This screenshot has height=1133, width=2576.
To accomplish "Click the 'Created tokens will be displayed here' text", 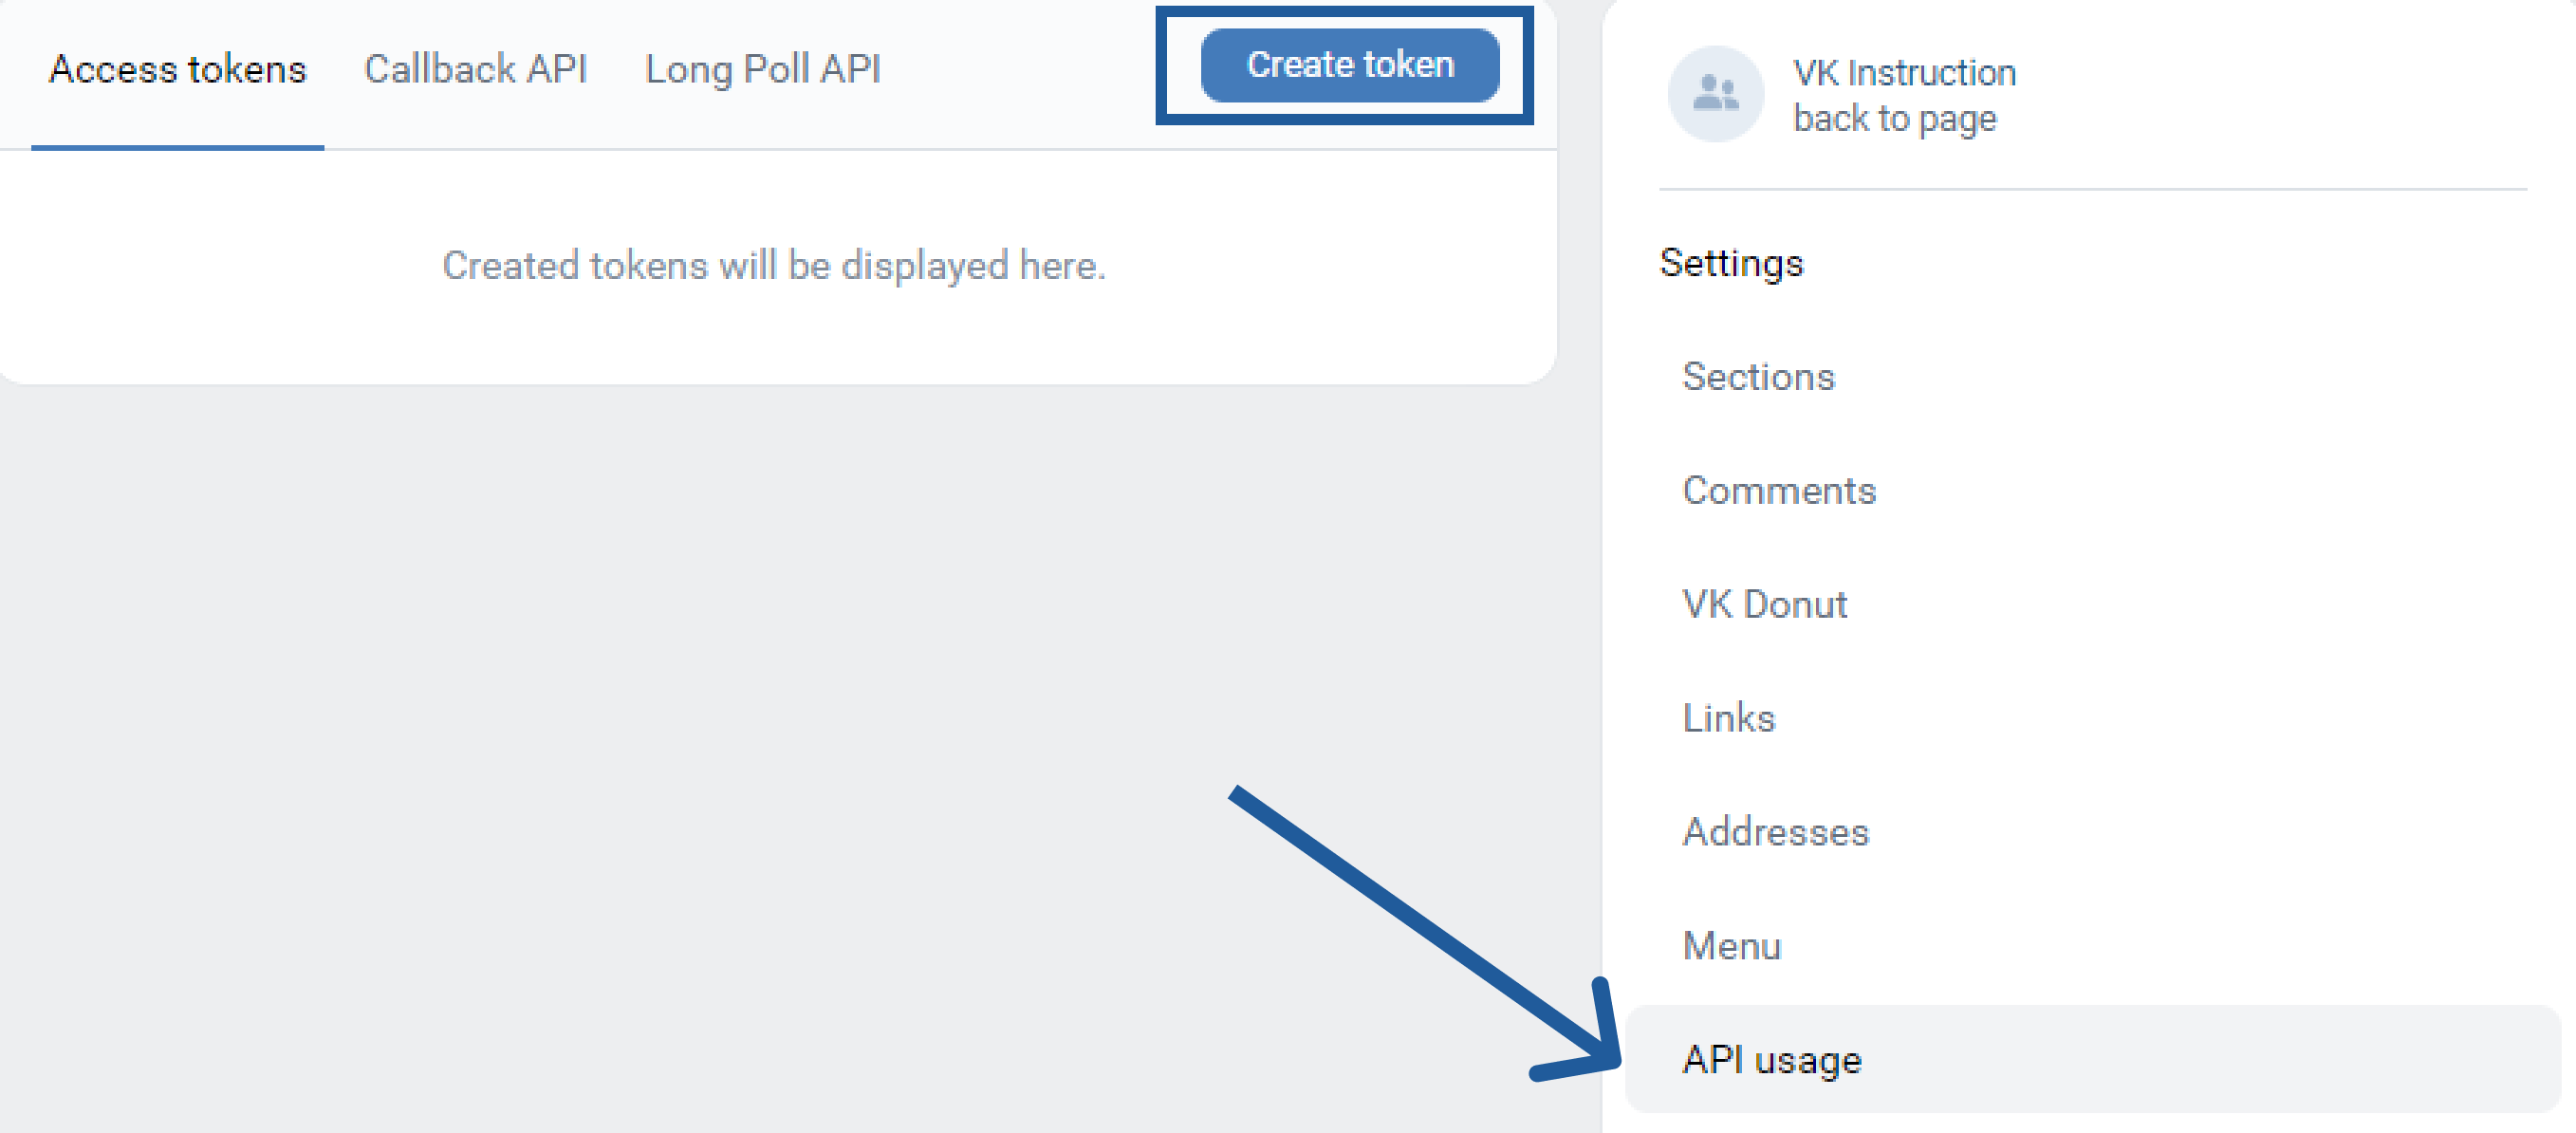I will click(x=774, y=266).
